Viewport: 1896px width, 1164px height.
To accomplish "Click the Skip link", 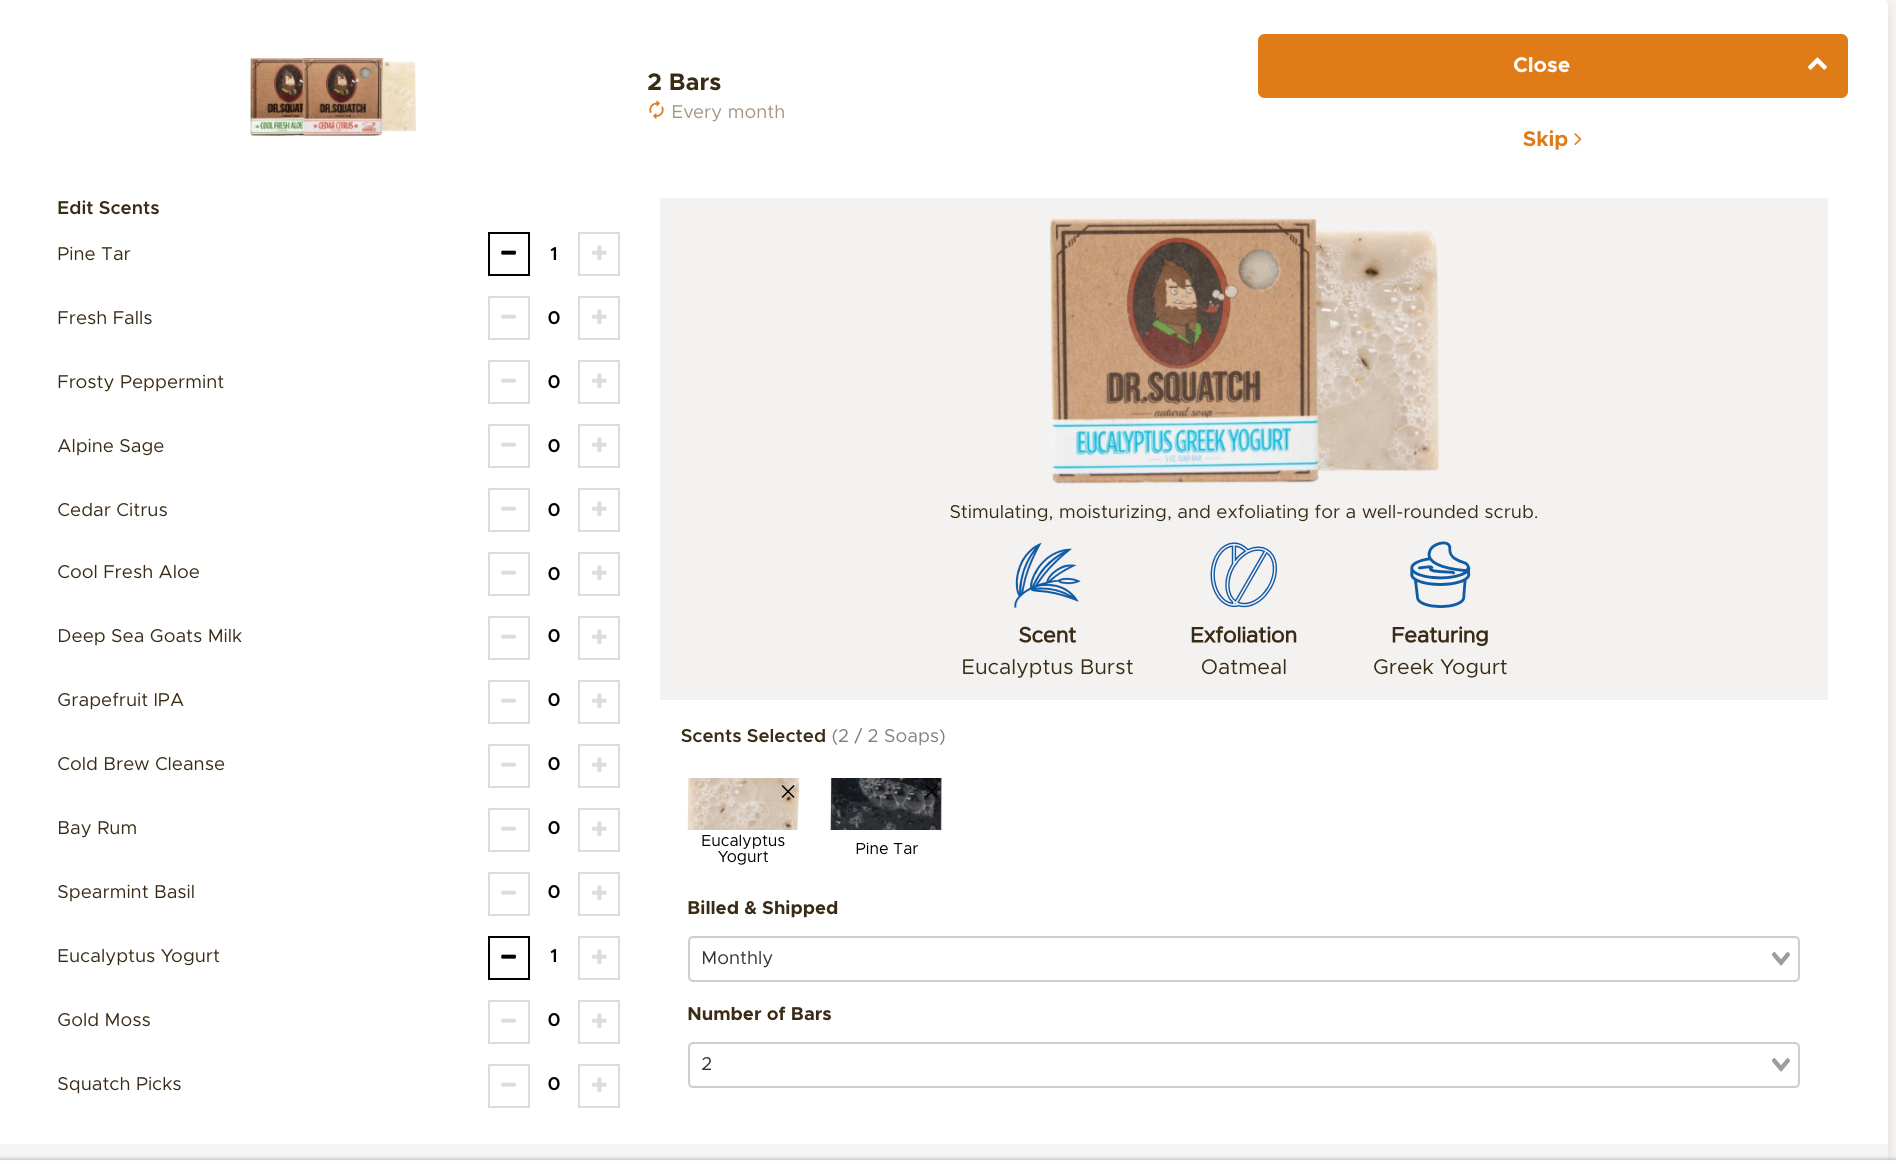I will pyautogui.click(x=1552, y=139).
